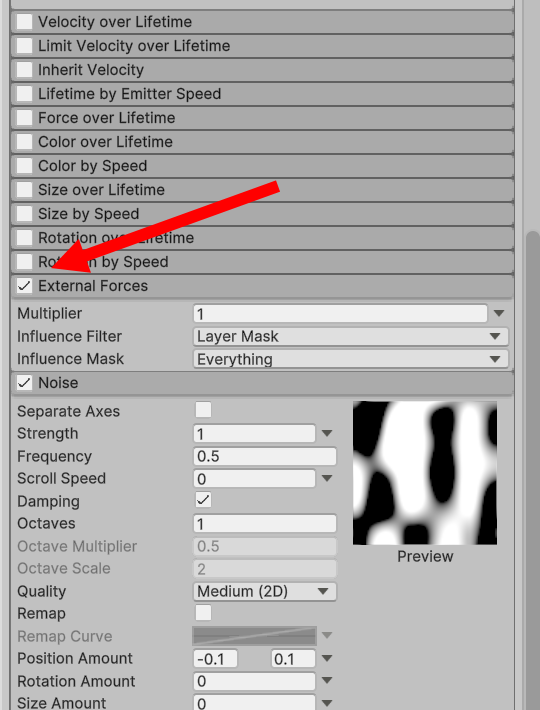Viewport: 540px width, 710px height.
Task: Click Position Amount minimum field -0.1
Action: (x=215, y=658)
